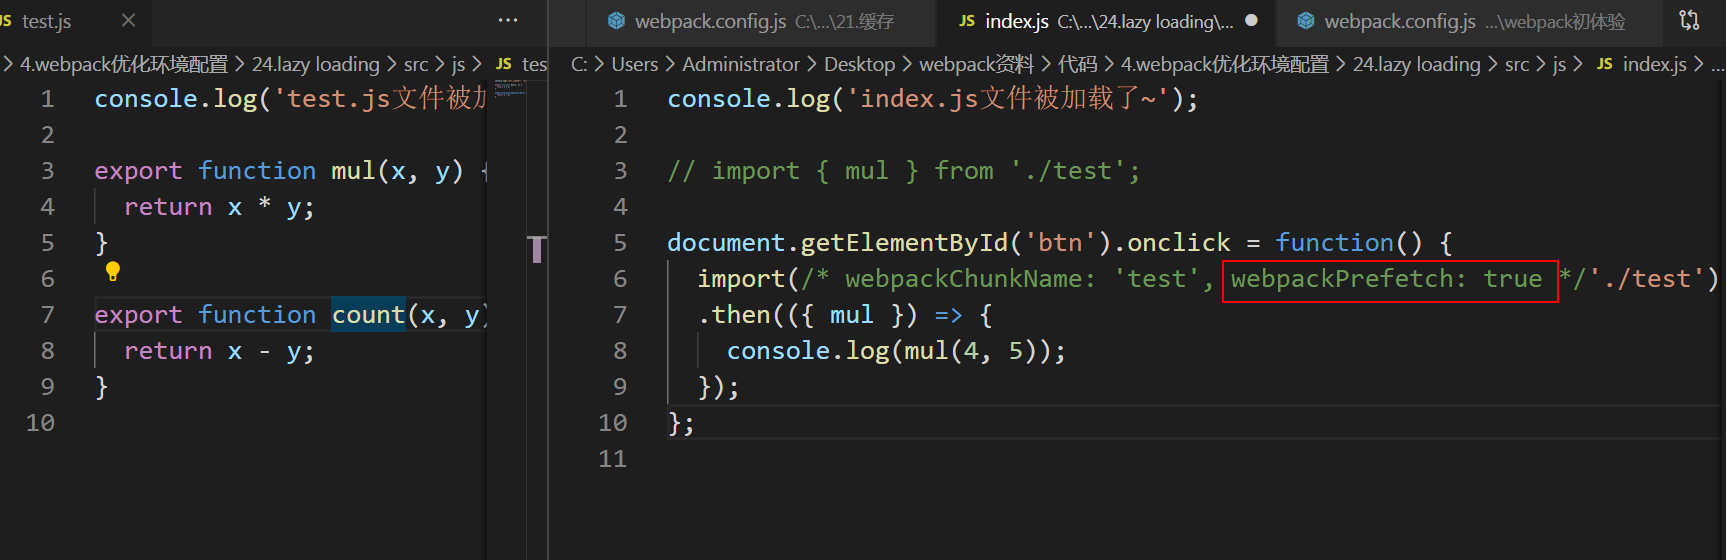Screen dimensions: 1726x560
Task: Click the minimap in the test.js editor
Action: [510, 90]
